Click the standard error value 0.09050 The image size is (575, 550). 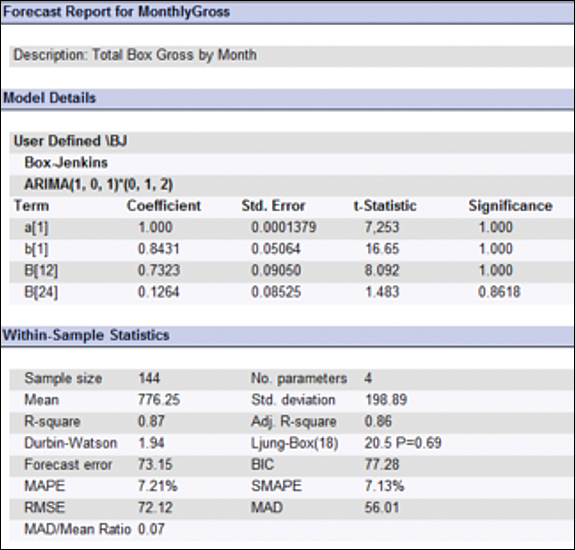[276, 271]
